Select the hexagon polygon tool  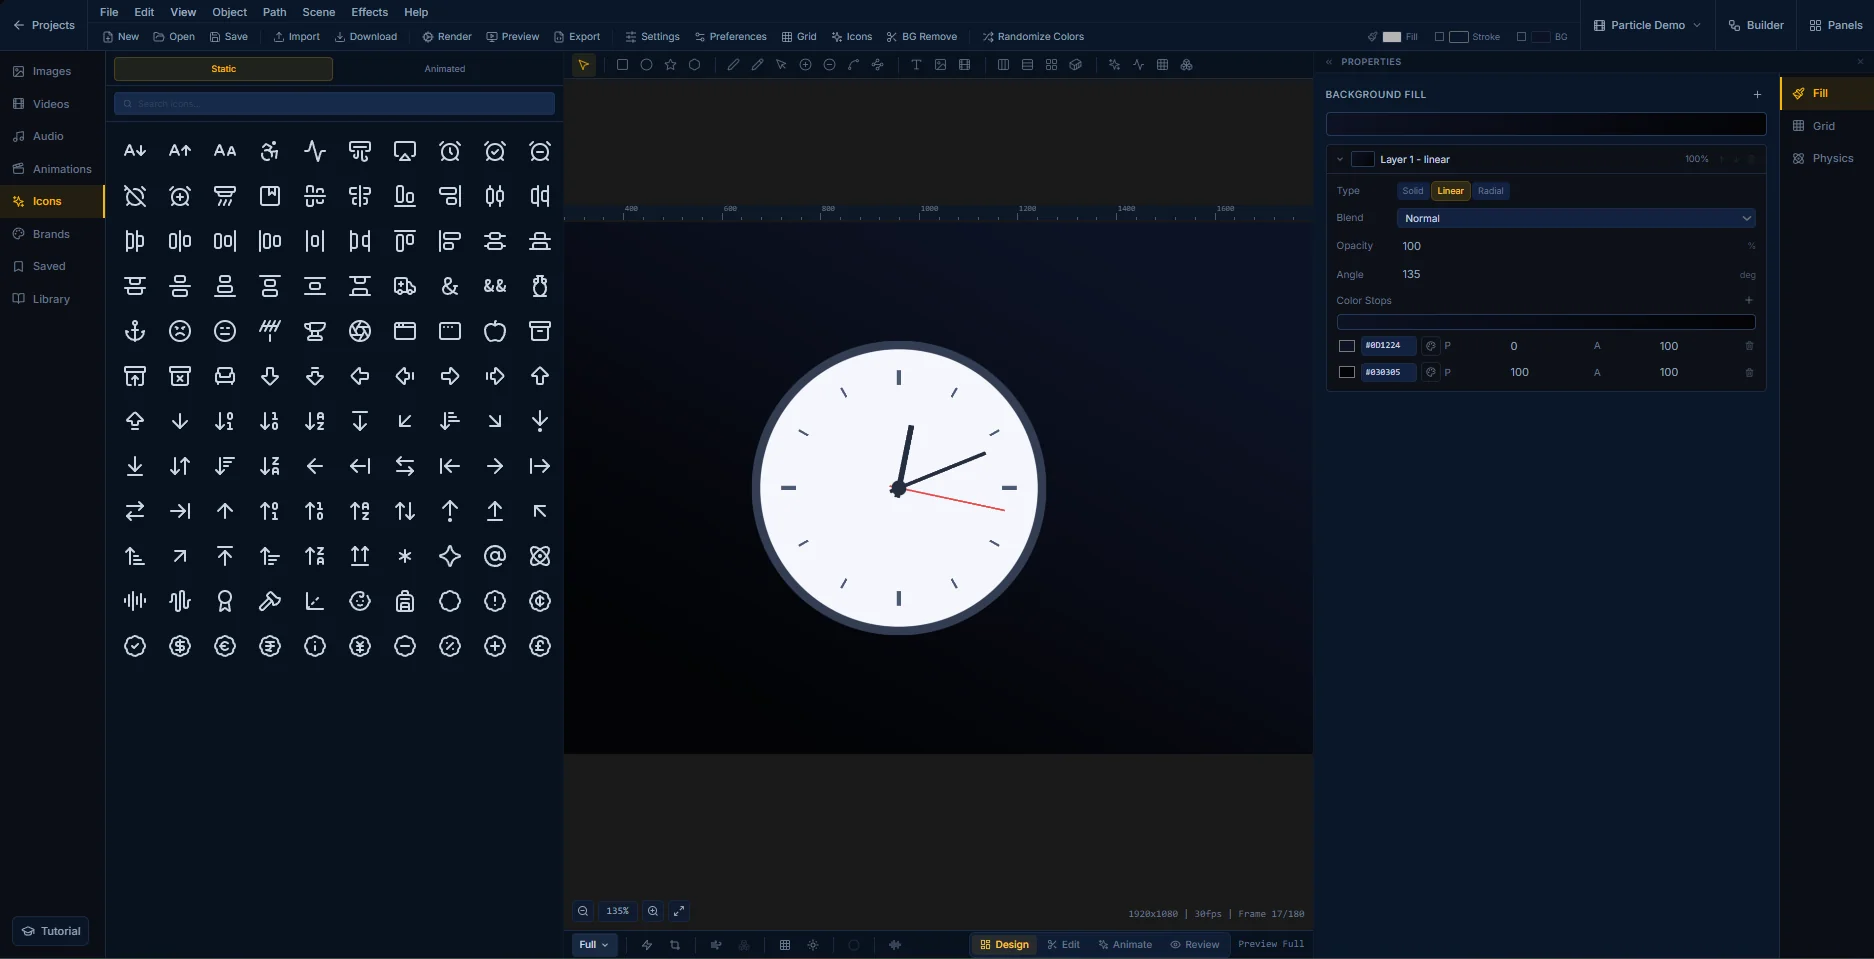click(x=694, y=65)
